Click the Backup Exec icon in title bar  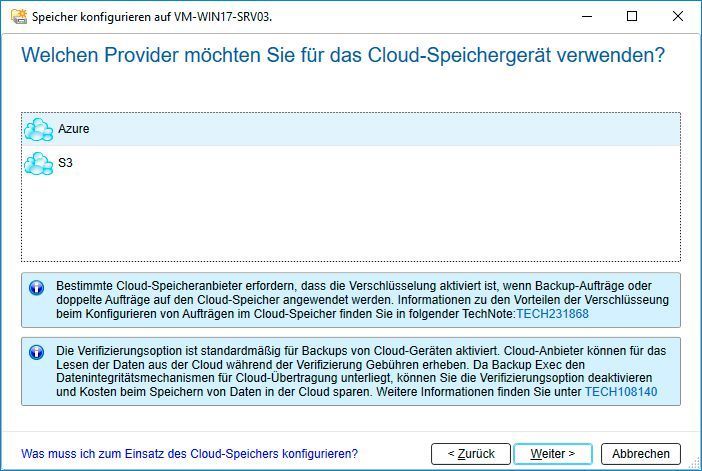[x=19, y=16]
